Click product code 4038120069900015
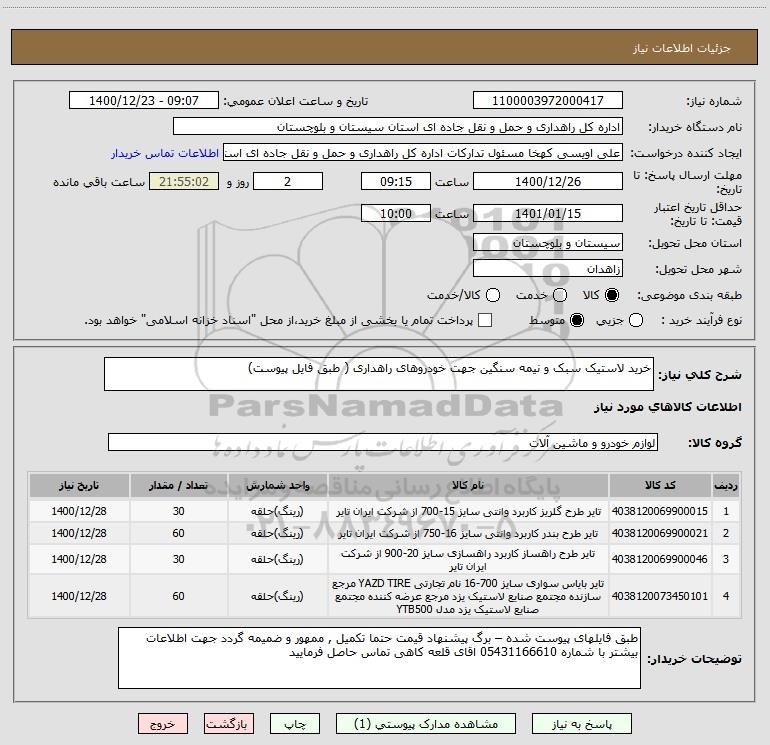 point(660,511)
